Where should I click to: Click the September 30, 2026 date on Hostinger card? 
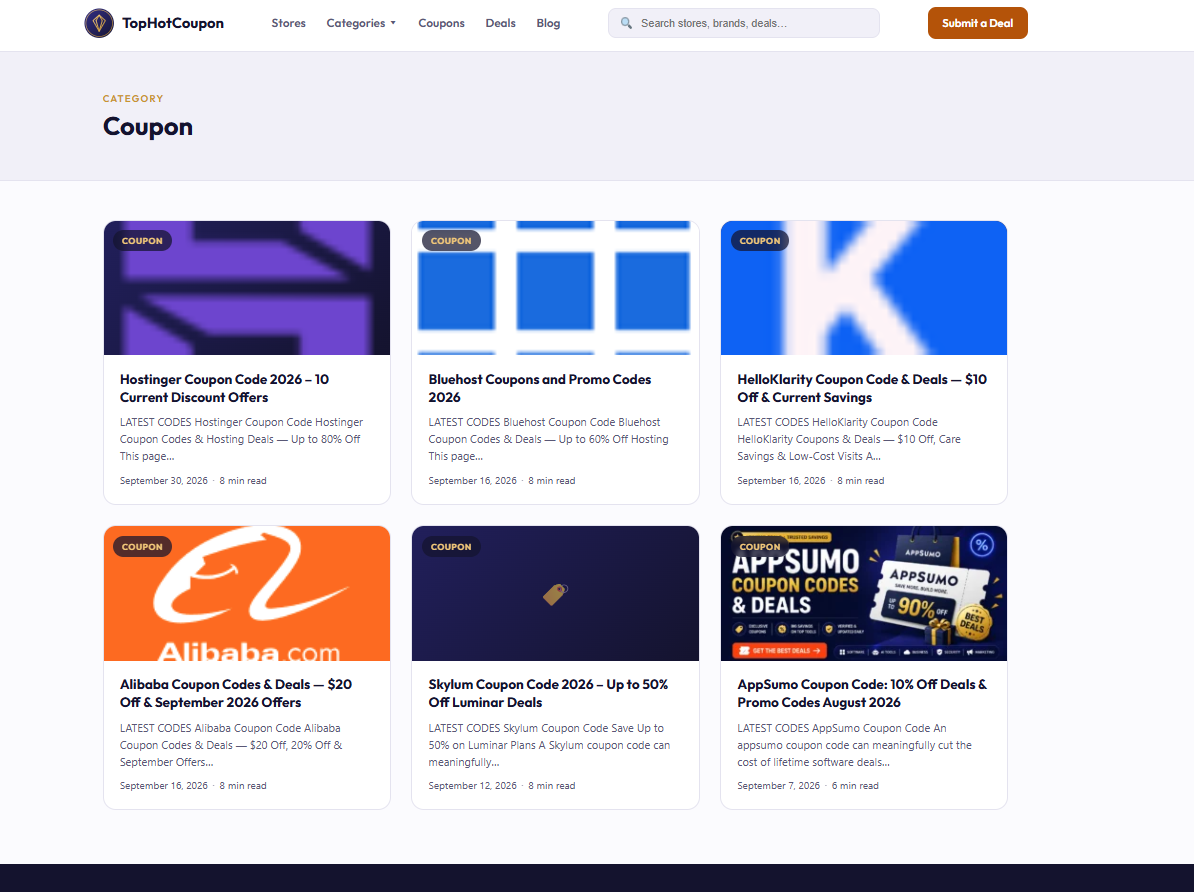164,481
